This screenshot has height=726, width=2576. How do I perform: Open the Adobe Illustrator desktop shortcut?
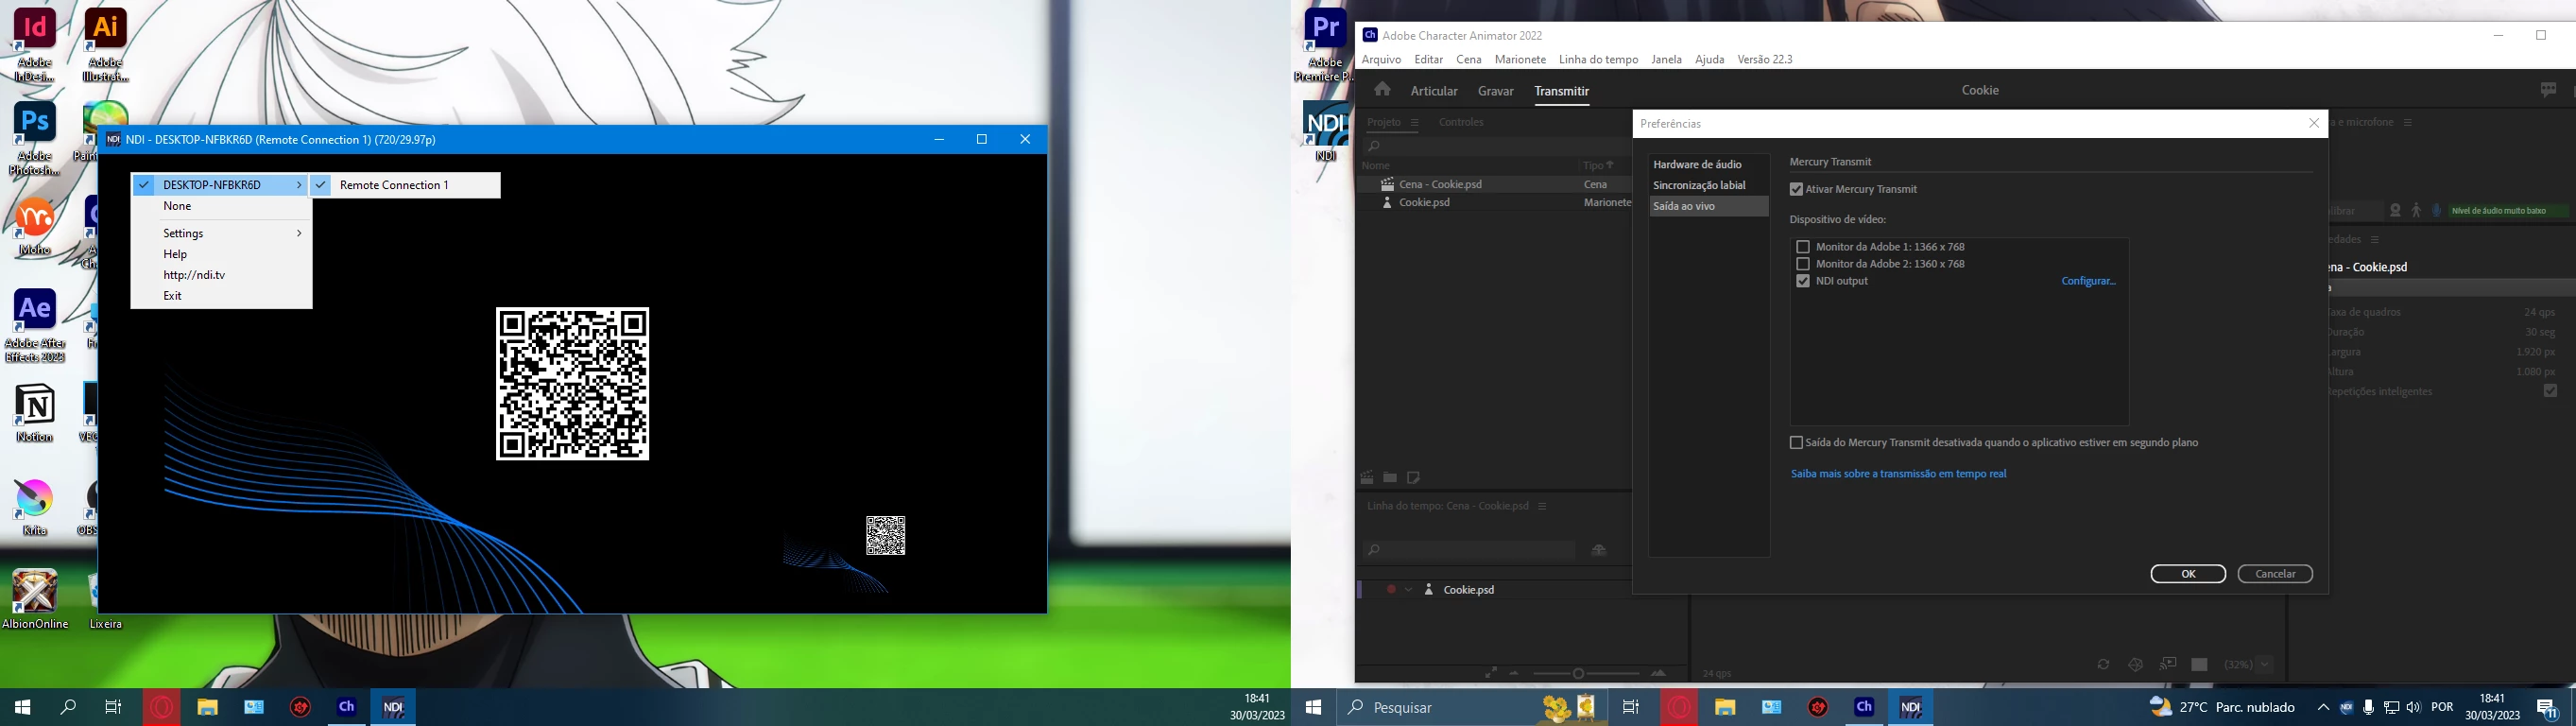click(105, 45)
